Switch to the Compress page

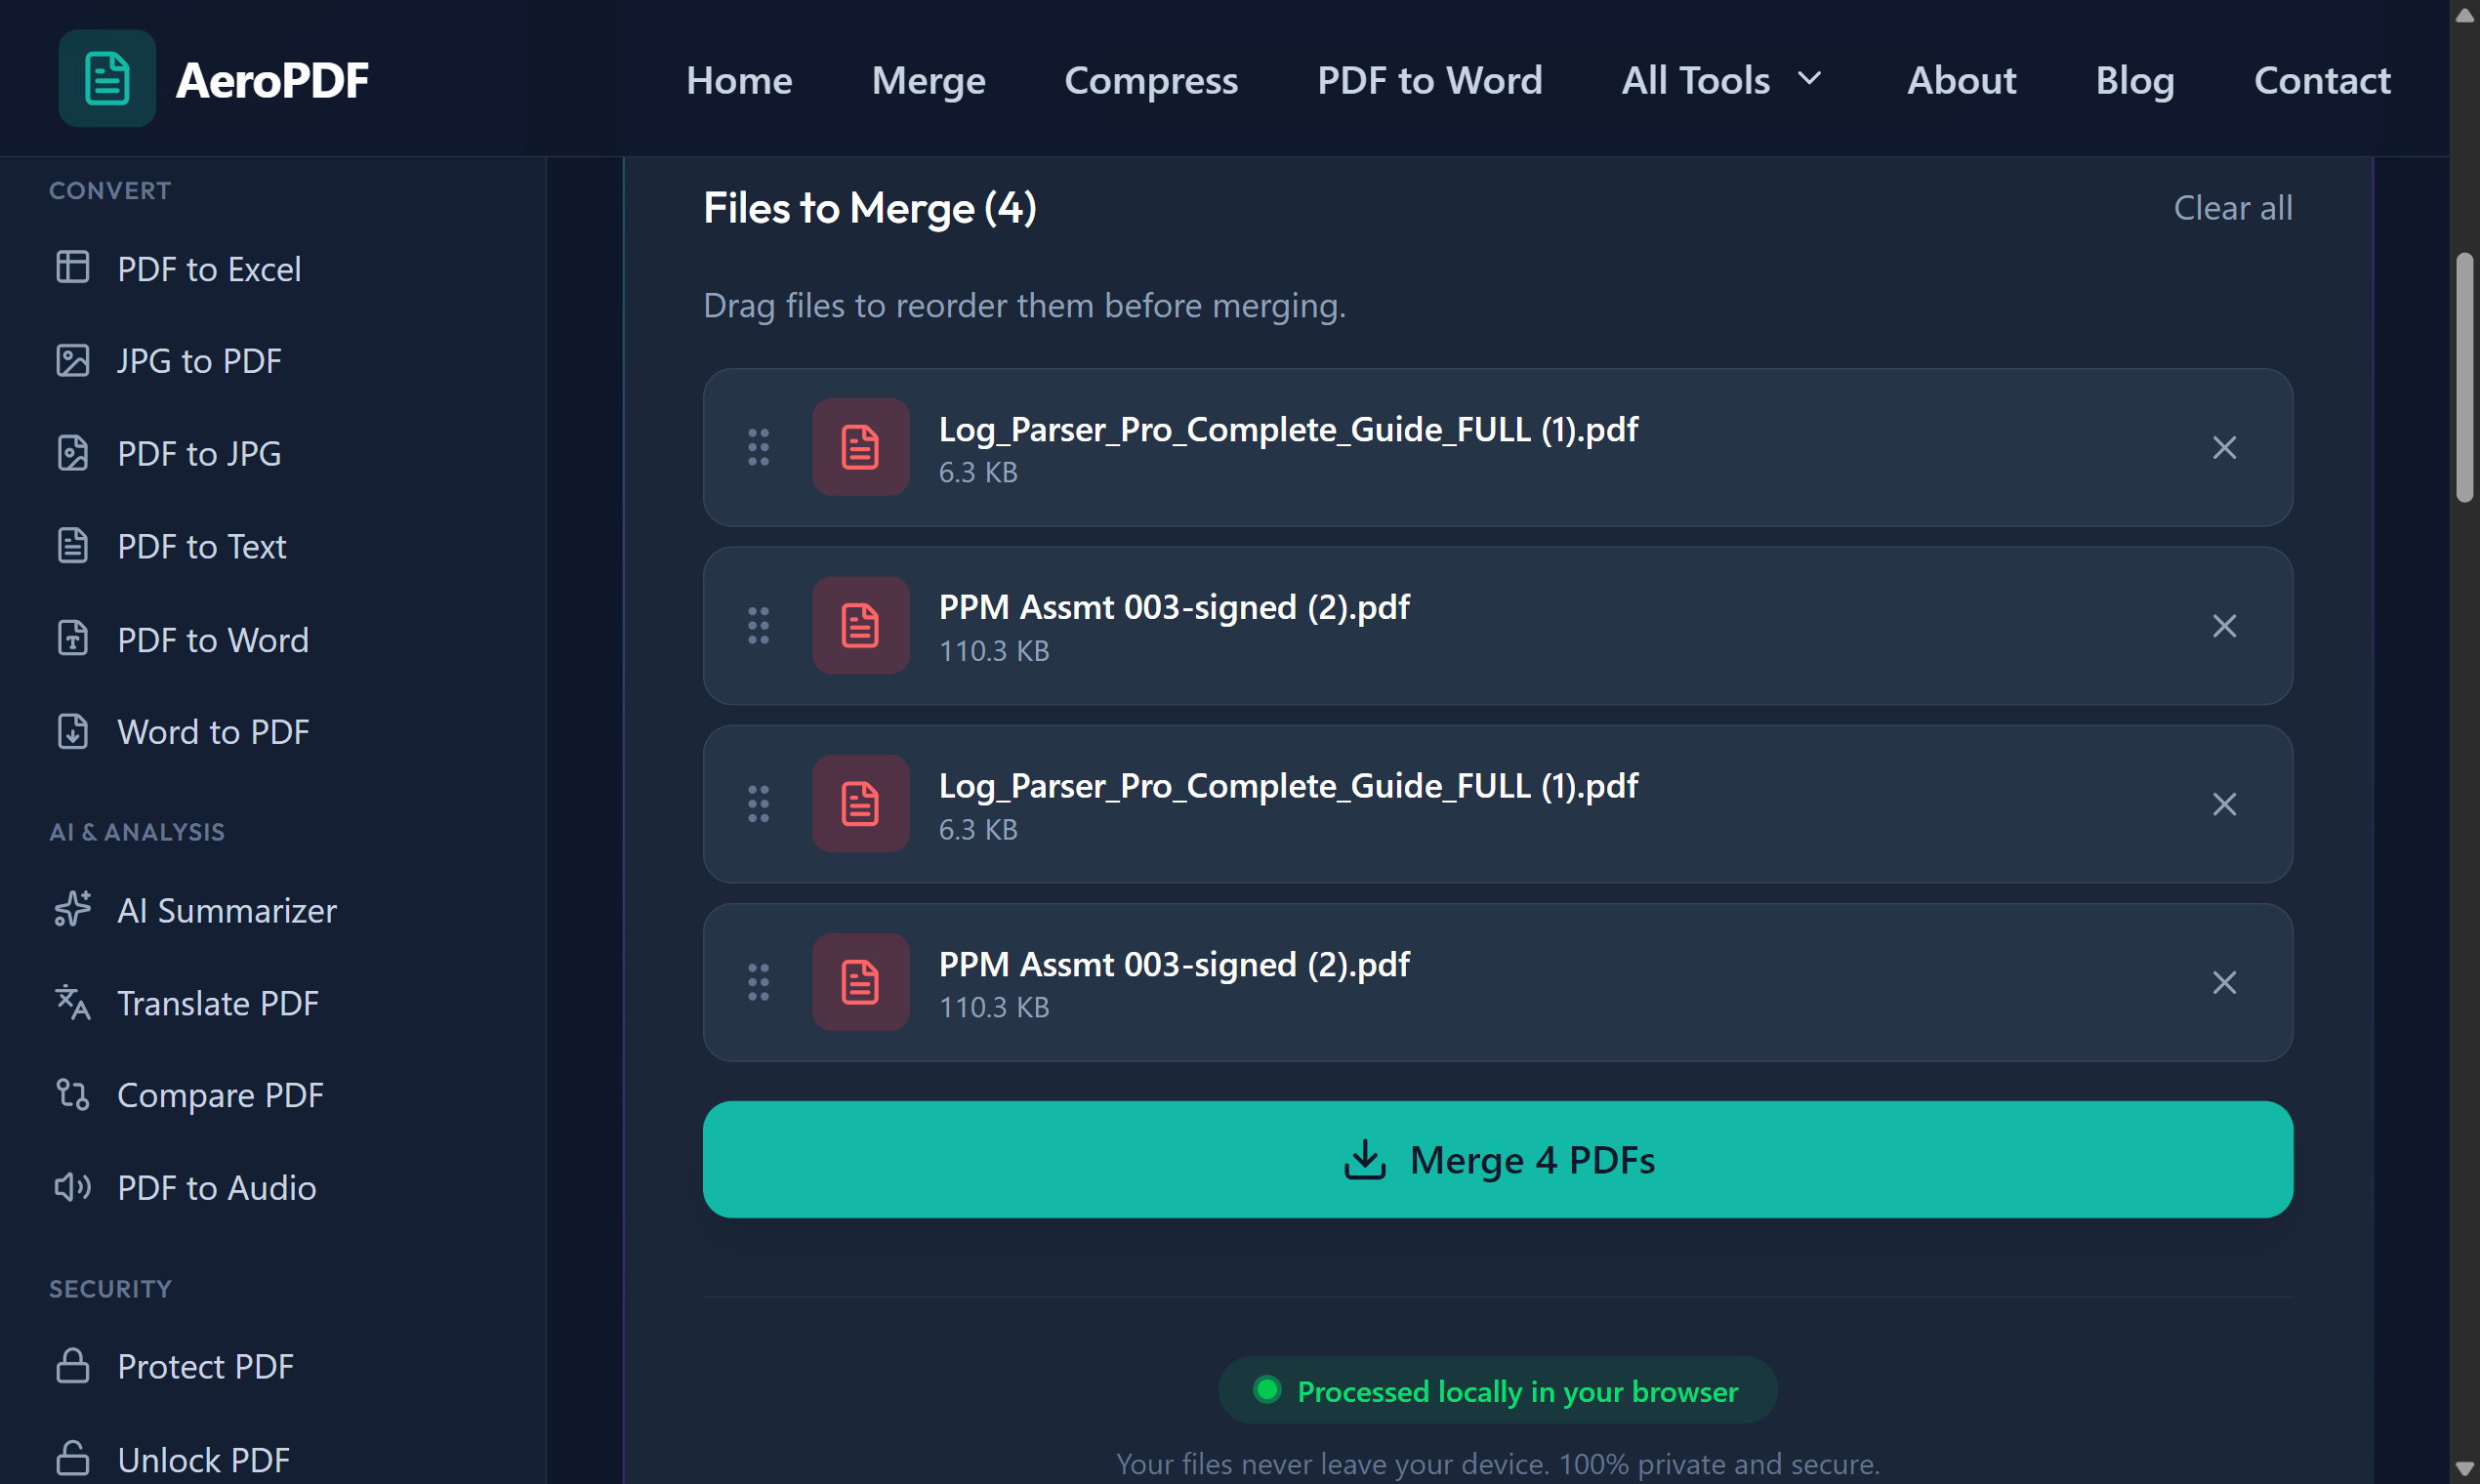tap(1152, 80)
